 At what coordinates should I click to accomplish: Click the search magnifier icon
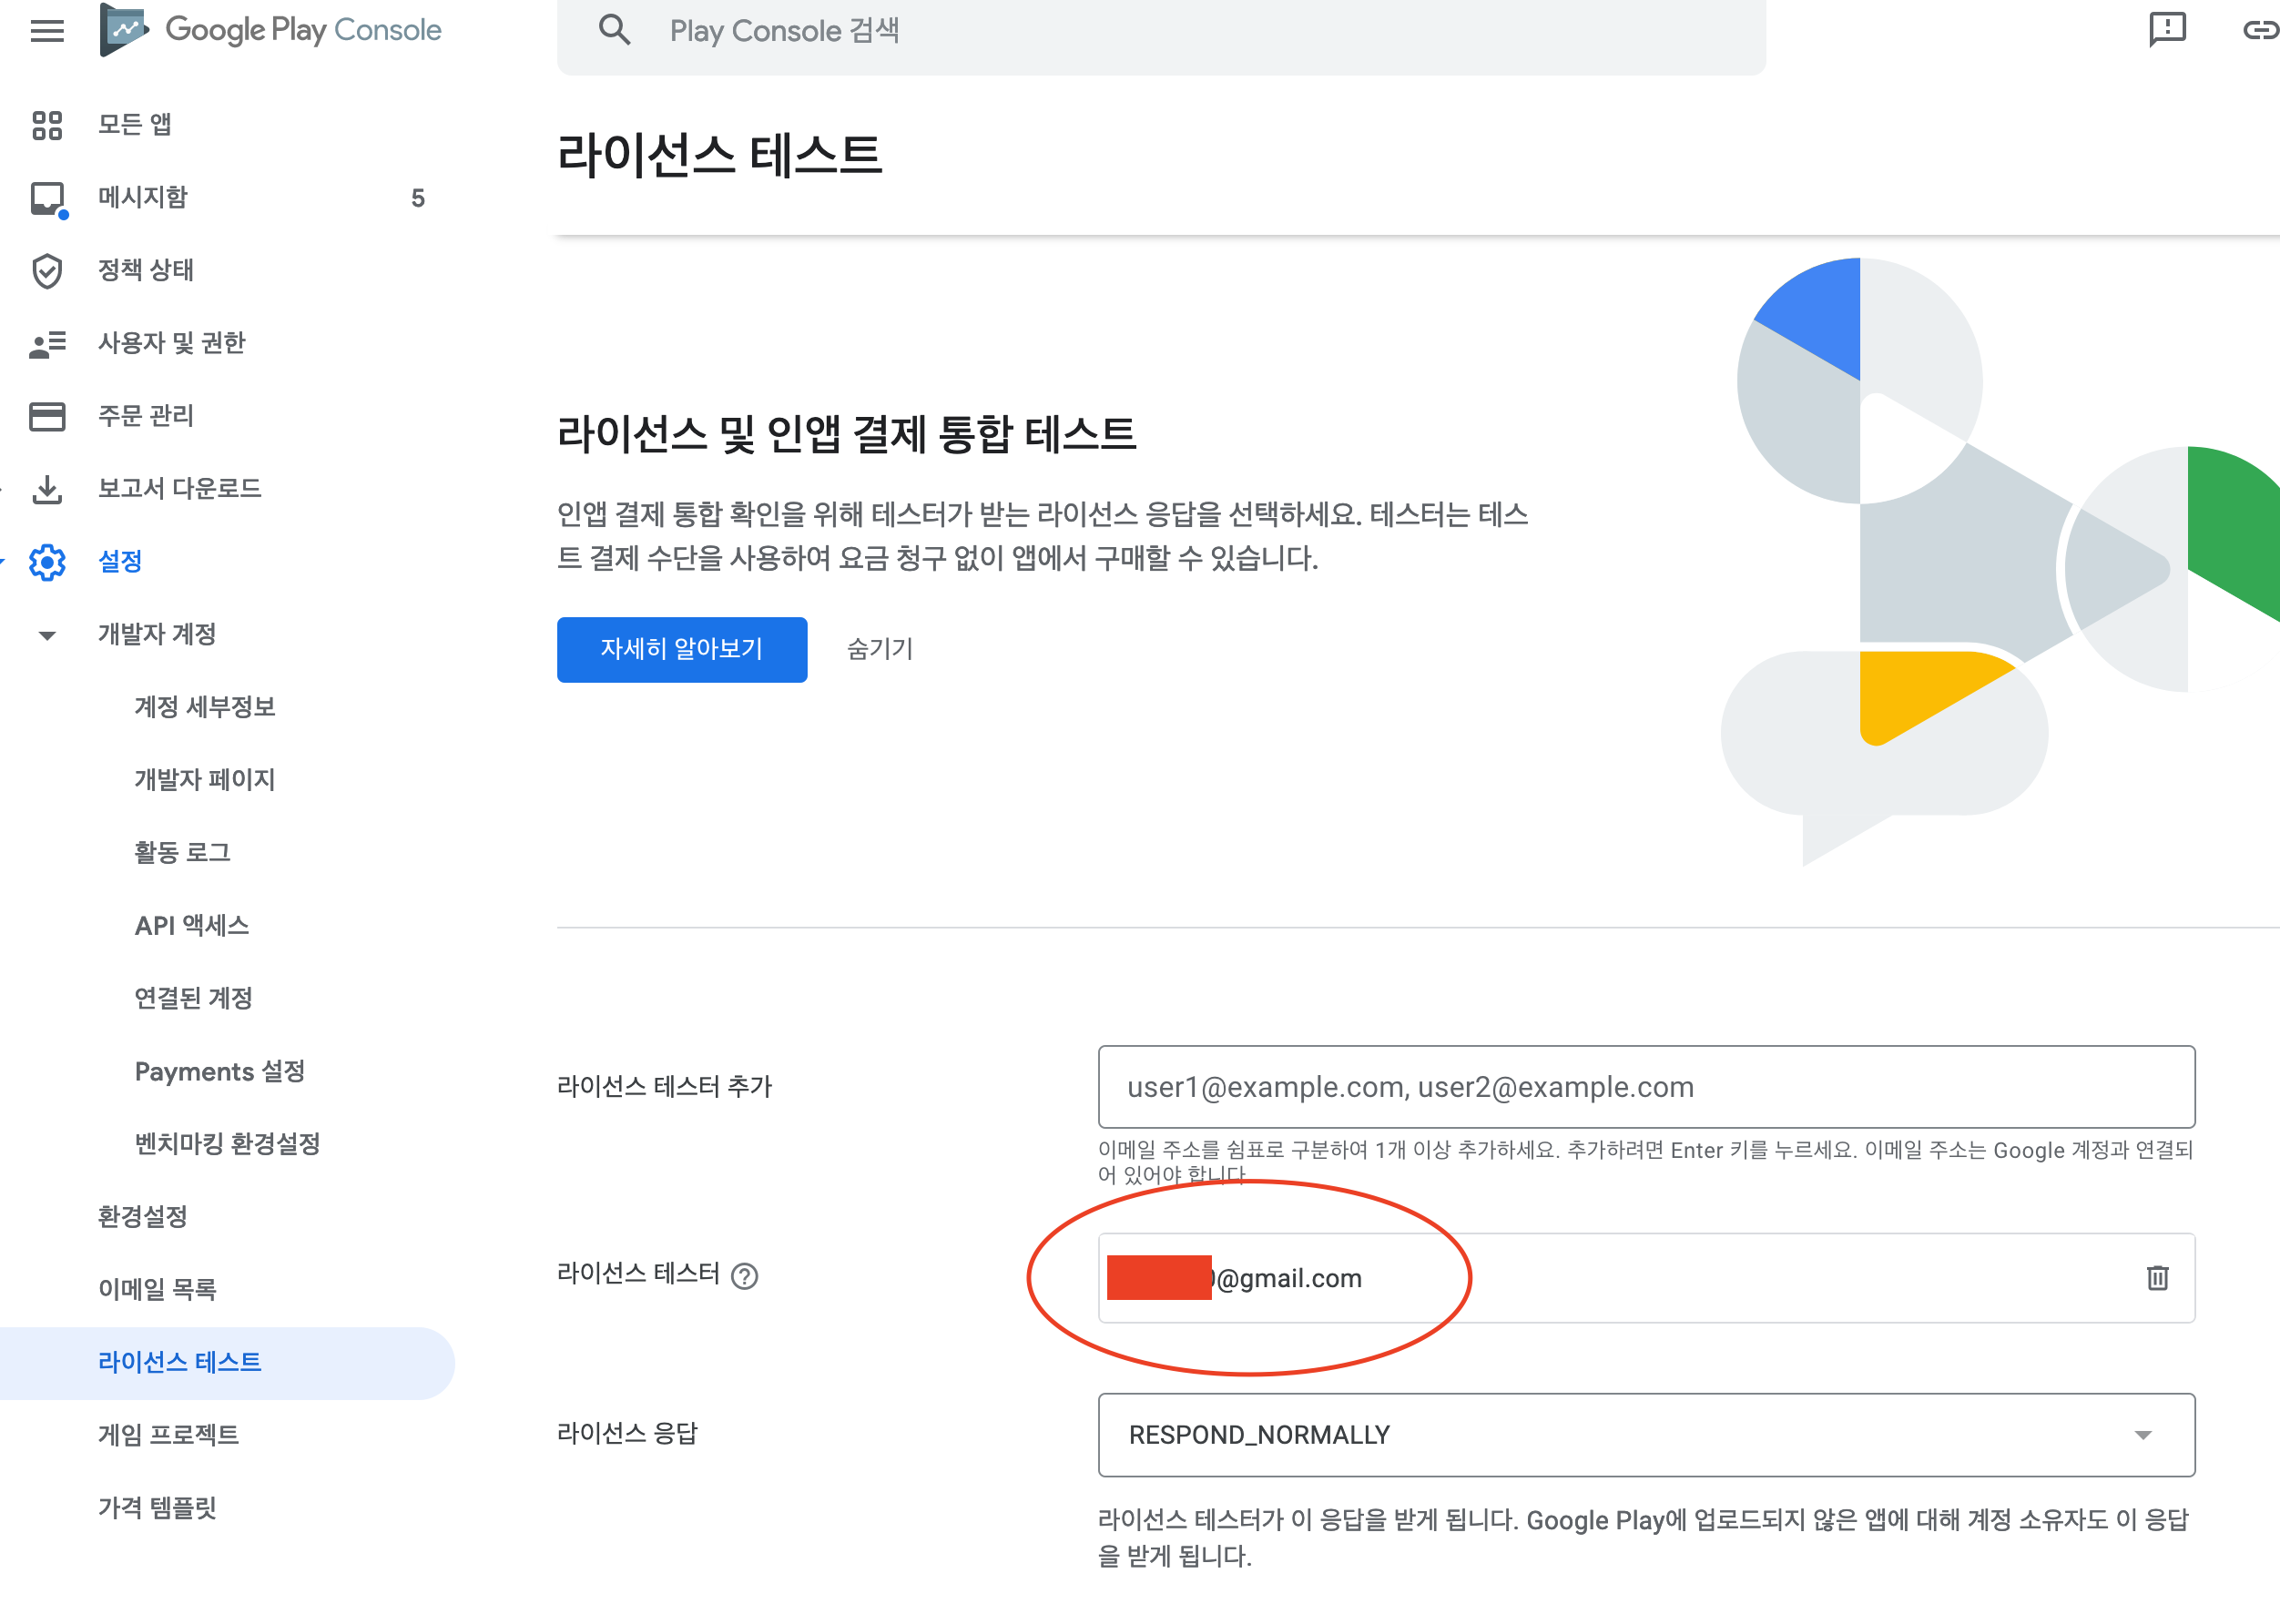(614, 30)
